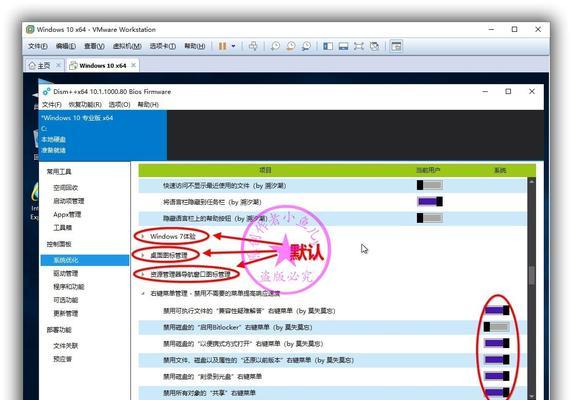This screenshot has height=400, width=572.
Task: Toggle the VMware library sidebar icon
Action: 328,46
